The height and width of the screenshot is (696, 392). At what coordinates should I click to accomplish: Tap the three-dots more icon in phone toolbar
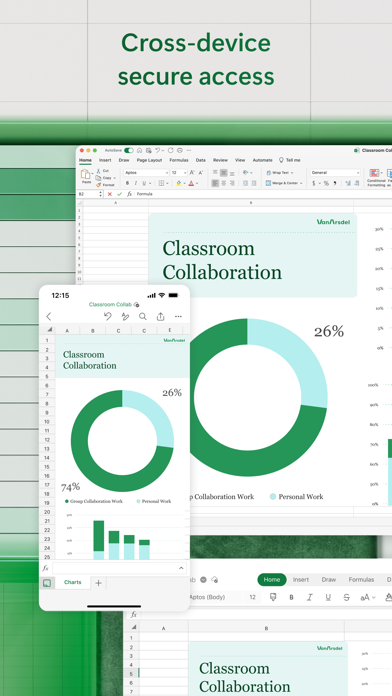(x=178, y=316)
